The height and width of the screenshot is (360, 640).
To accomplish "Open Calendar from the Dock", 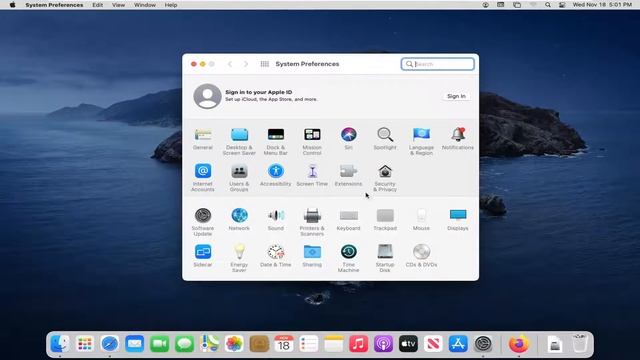I will coord(284,344).
